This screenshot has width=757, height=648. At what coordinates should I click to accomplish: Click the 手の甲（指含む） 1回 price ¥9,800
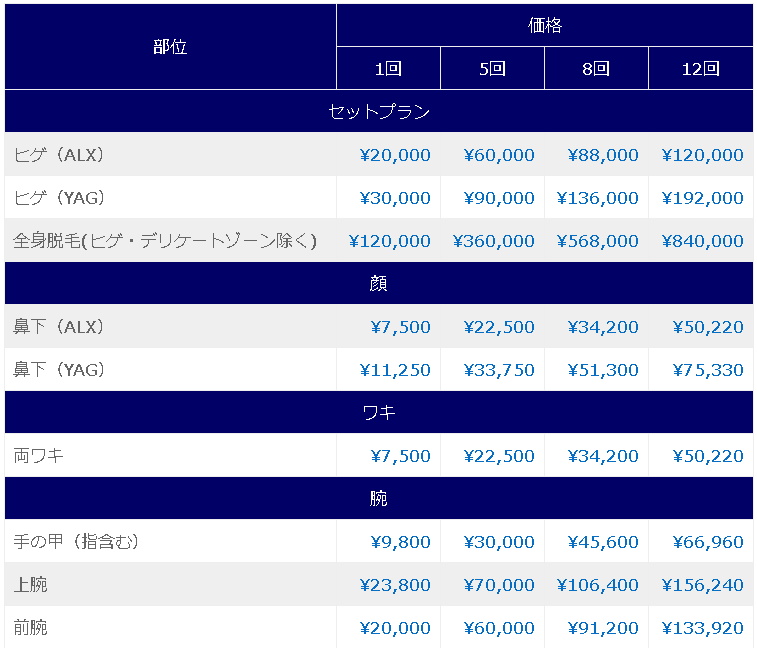[x=401, y=542]
